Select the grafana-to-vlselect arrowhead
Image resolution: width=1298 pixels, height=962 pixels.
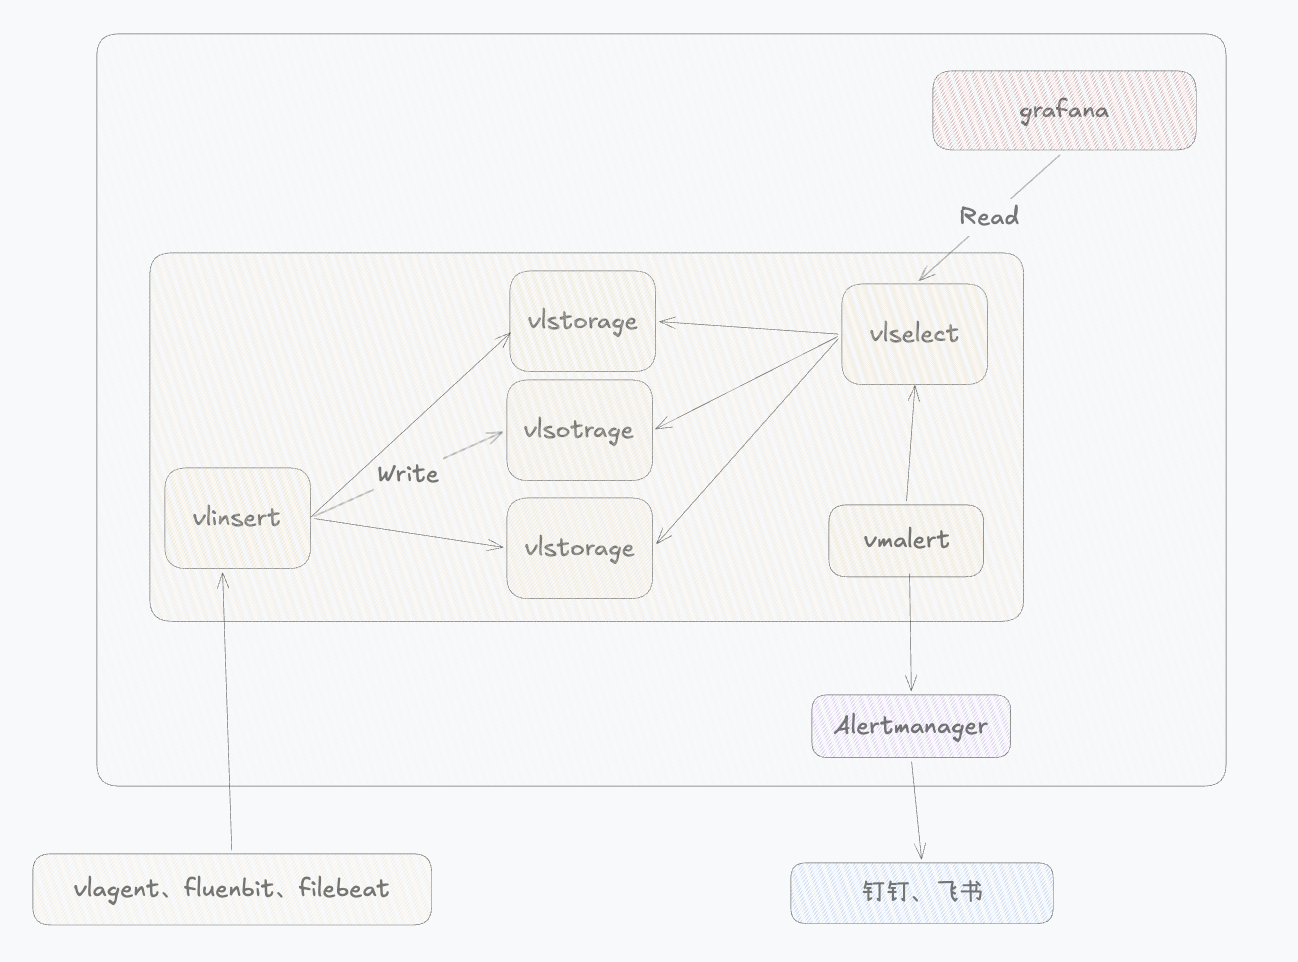pyautogui.click(x=924, y=275)
